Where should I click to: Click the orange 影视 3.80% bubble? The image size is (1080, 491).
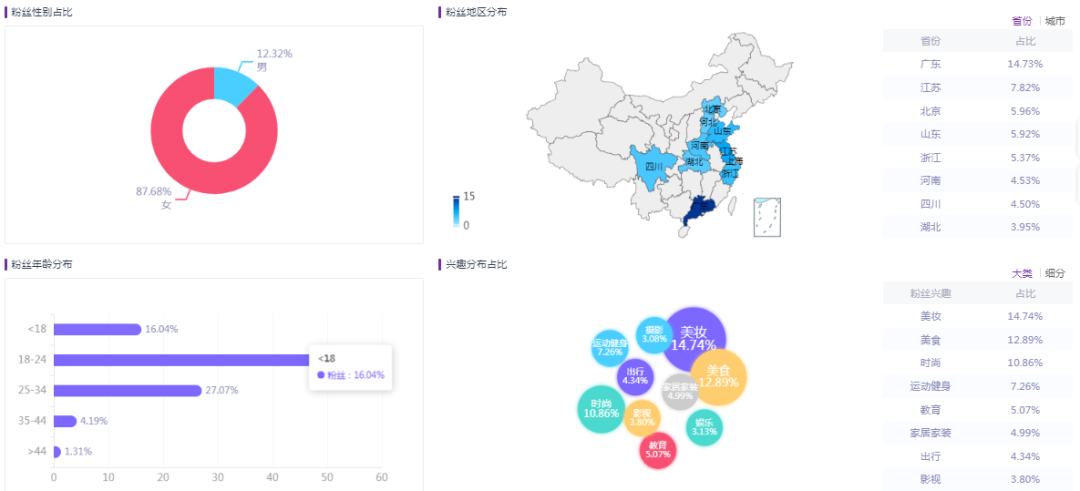(x=642, y=418)
